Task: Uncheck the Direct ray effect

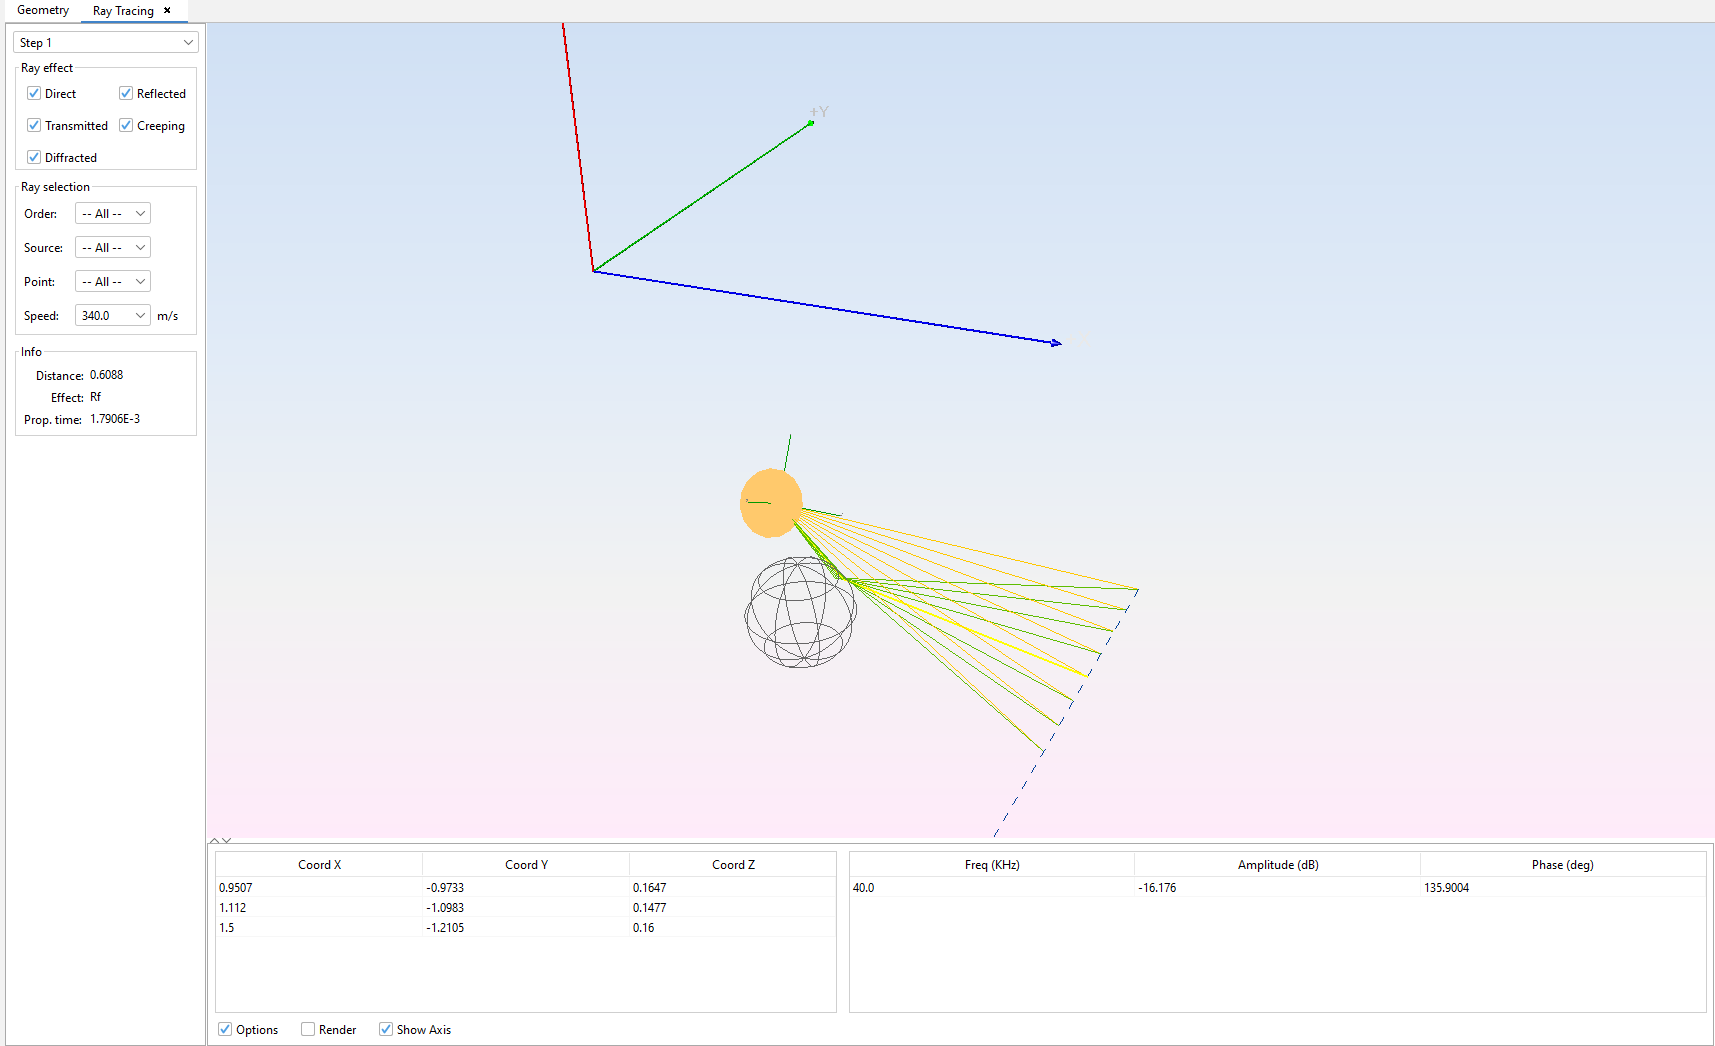Action: [x=34, y=93]
